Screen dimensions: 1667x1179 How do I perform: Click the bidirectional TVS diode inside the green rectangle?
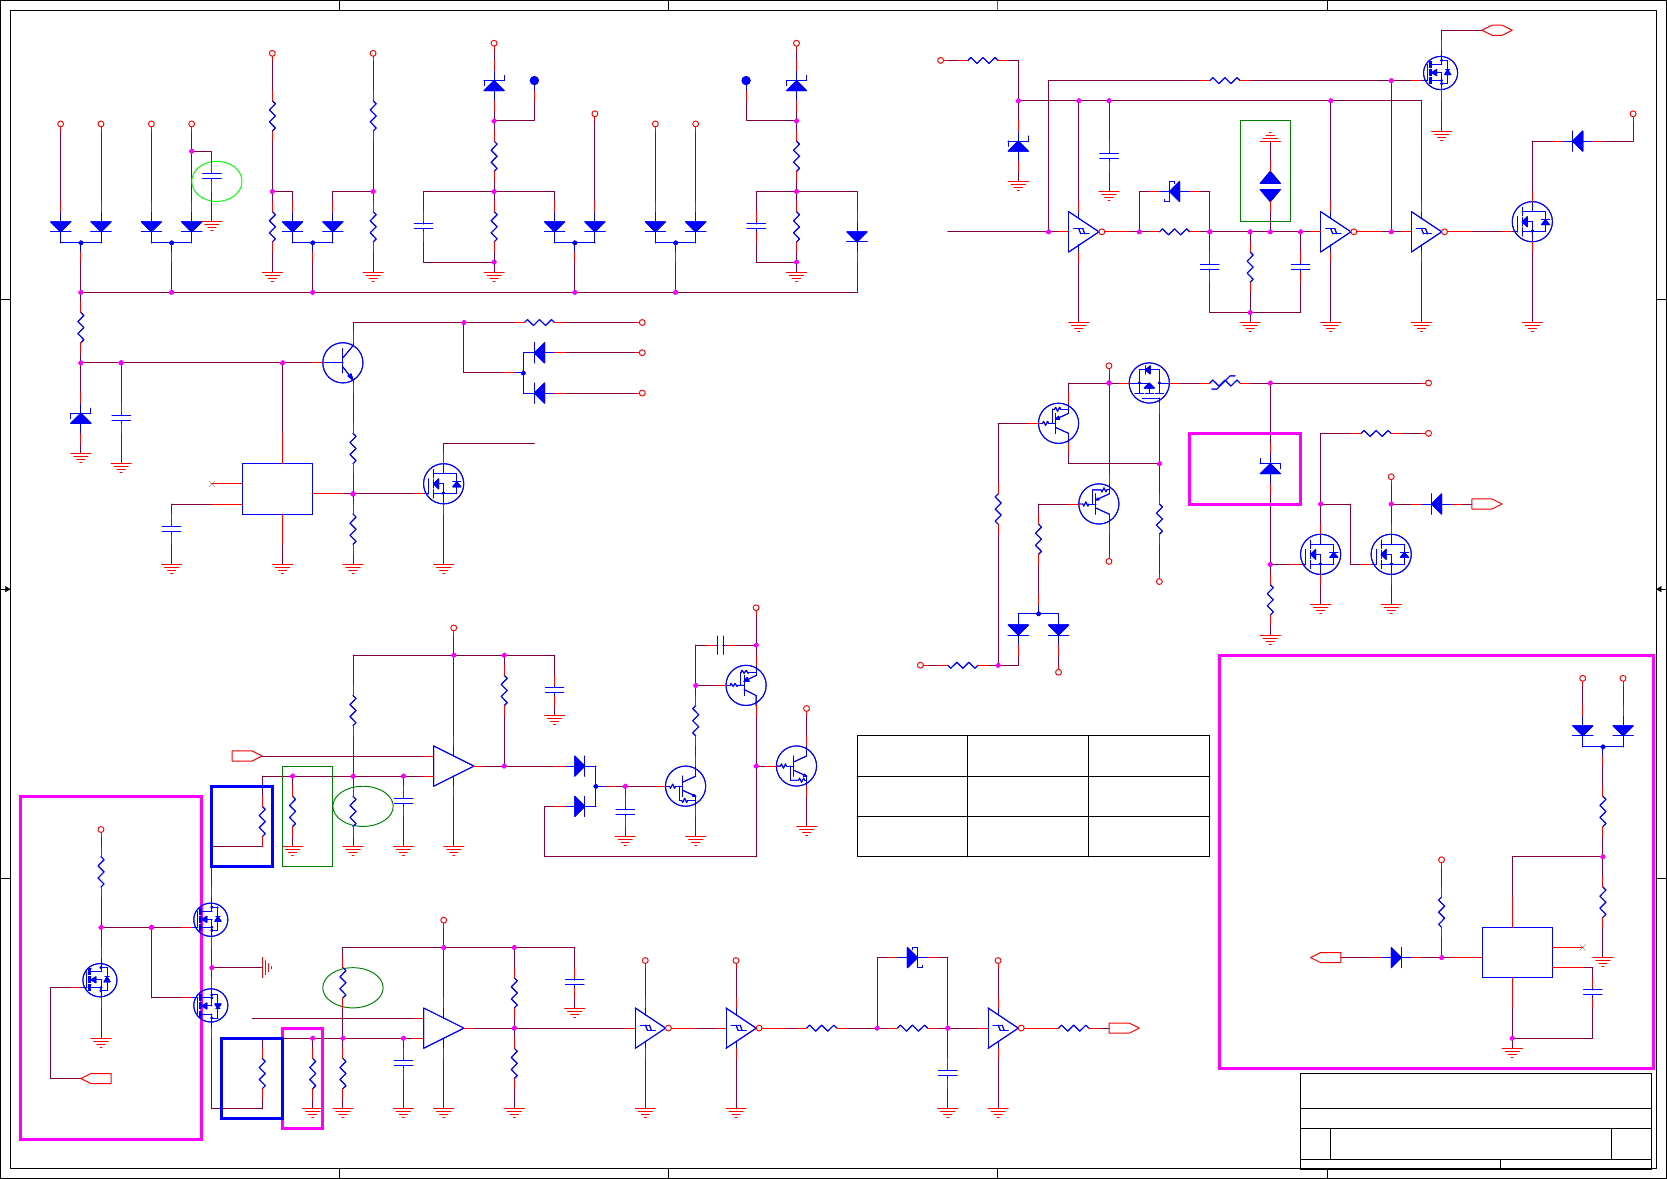1270,186
